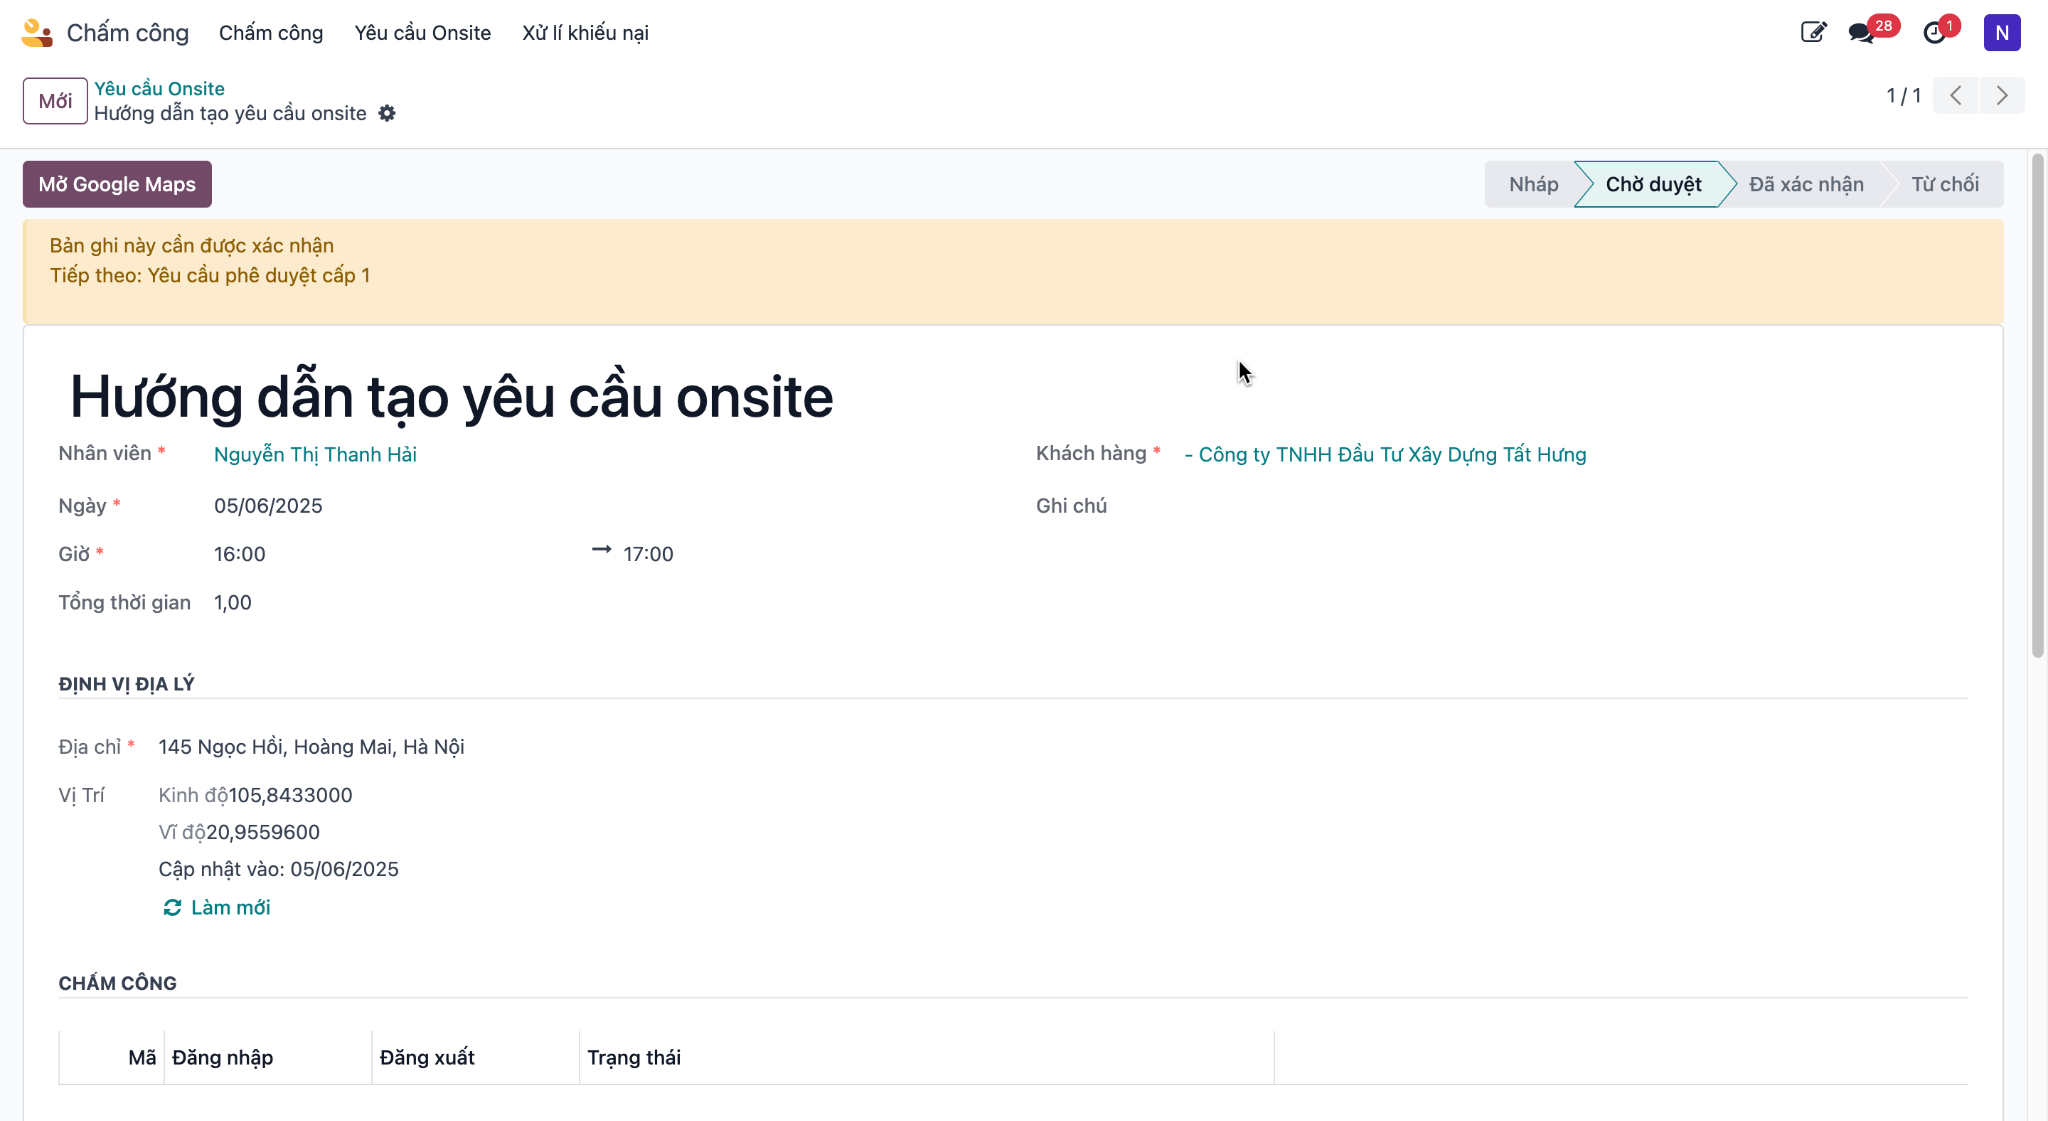Click the Tổng thời gian value 1,00
The width and height of the screenshot is (2048, 1121).
tap(233, 603)
